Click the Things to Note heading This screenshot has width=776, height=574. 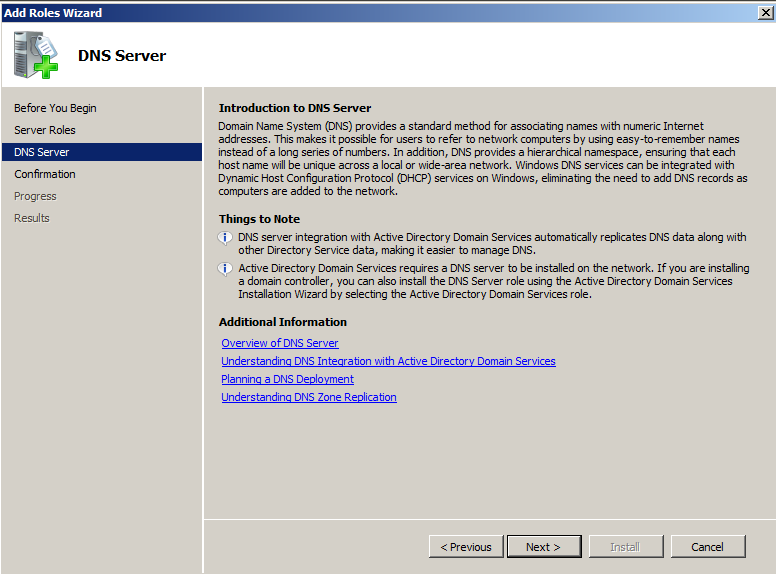pyautogui.click(x=259, y=219)
